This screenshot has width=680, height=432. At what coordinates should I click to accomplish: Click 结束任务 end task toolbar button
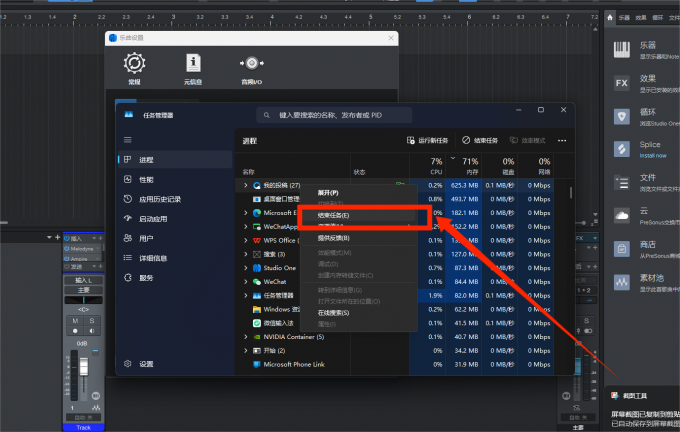point(480,141)
